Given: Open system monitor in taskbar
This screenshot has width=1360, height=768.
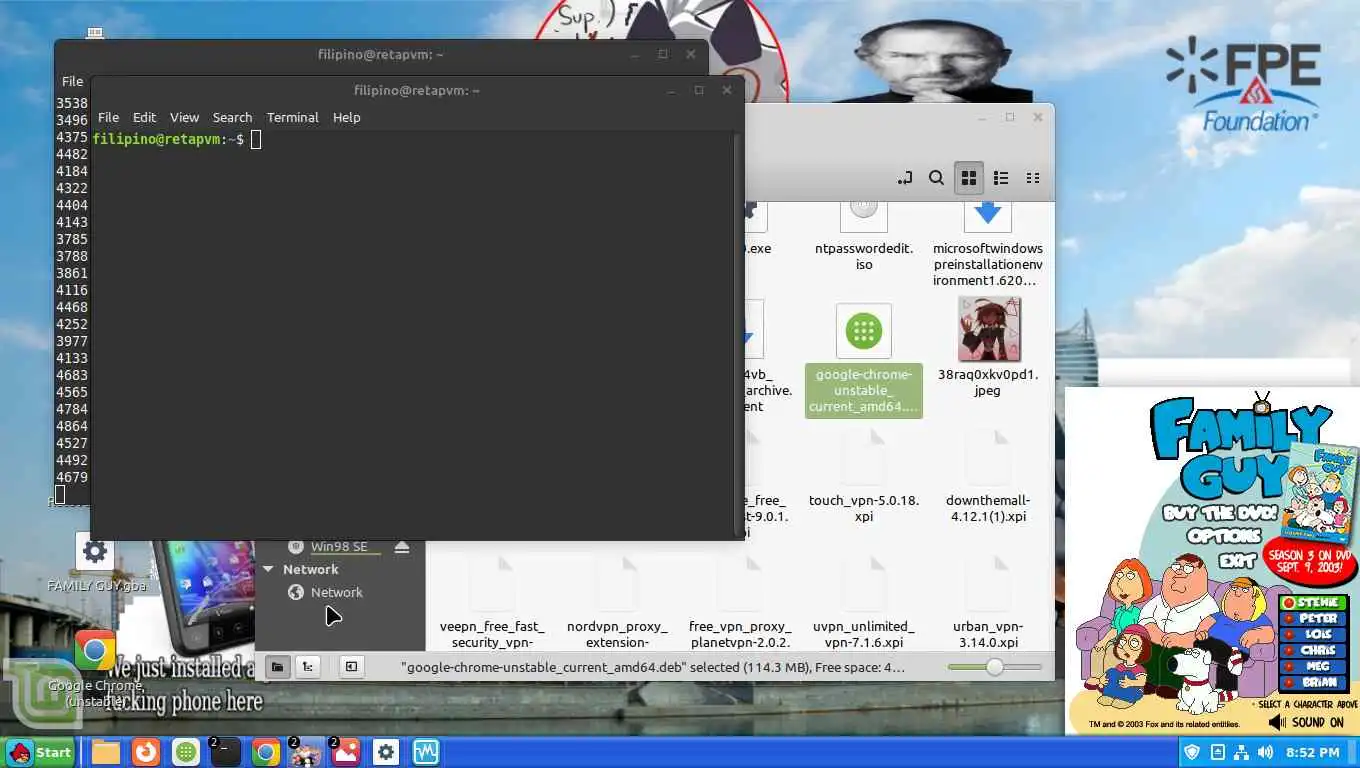Looking at the screenshot, I should click(x=426, y=752).
